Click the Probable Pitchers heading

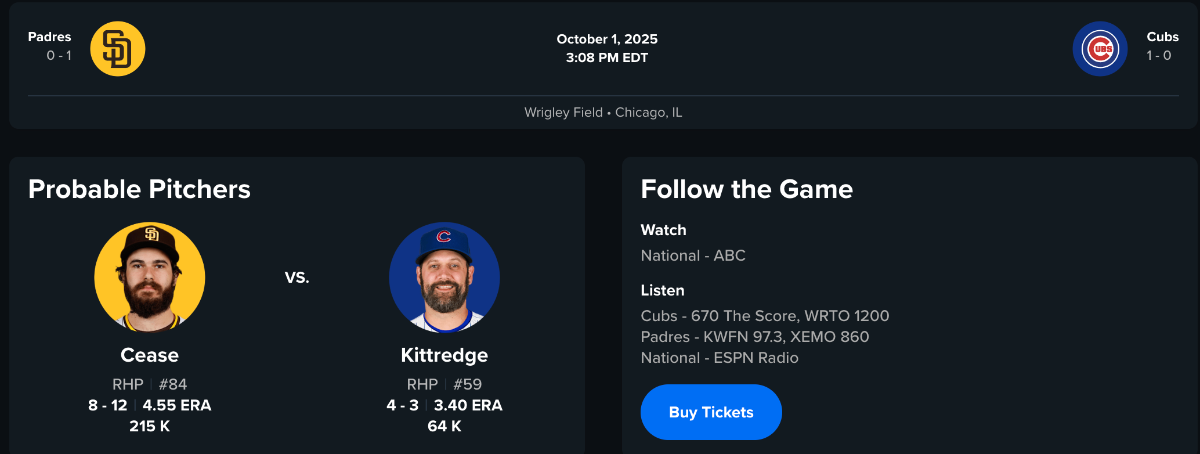[139, 189]
